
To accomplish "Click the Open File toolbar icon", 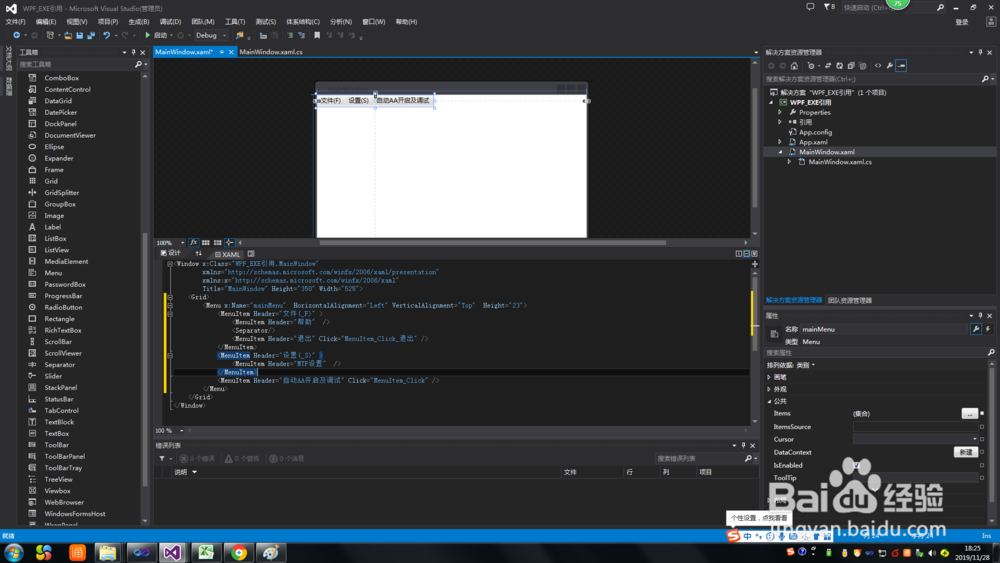I will pyautogui.click(x=68, y=36).
